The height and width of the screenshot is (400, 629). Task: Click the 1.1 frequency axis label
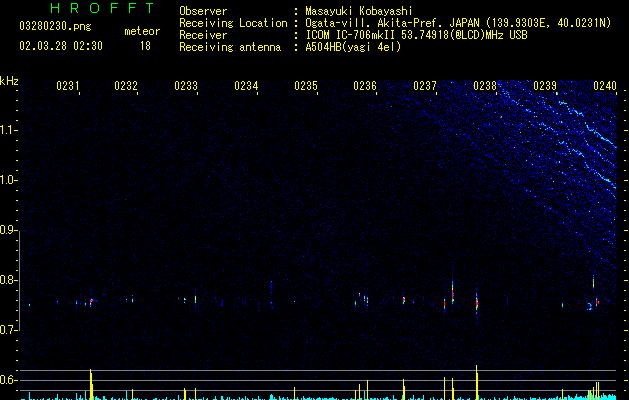point(9,130)
